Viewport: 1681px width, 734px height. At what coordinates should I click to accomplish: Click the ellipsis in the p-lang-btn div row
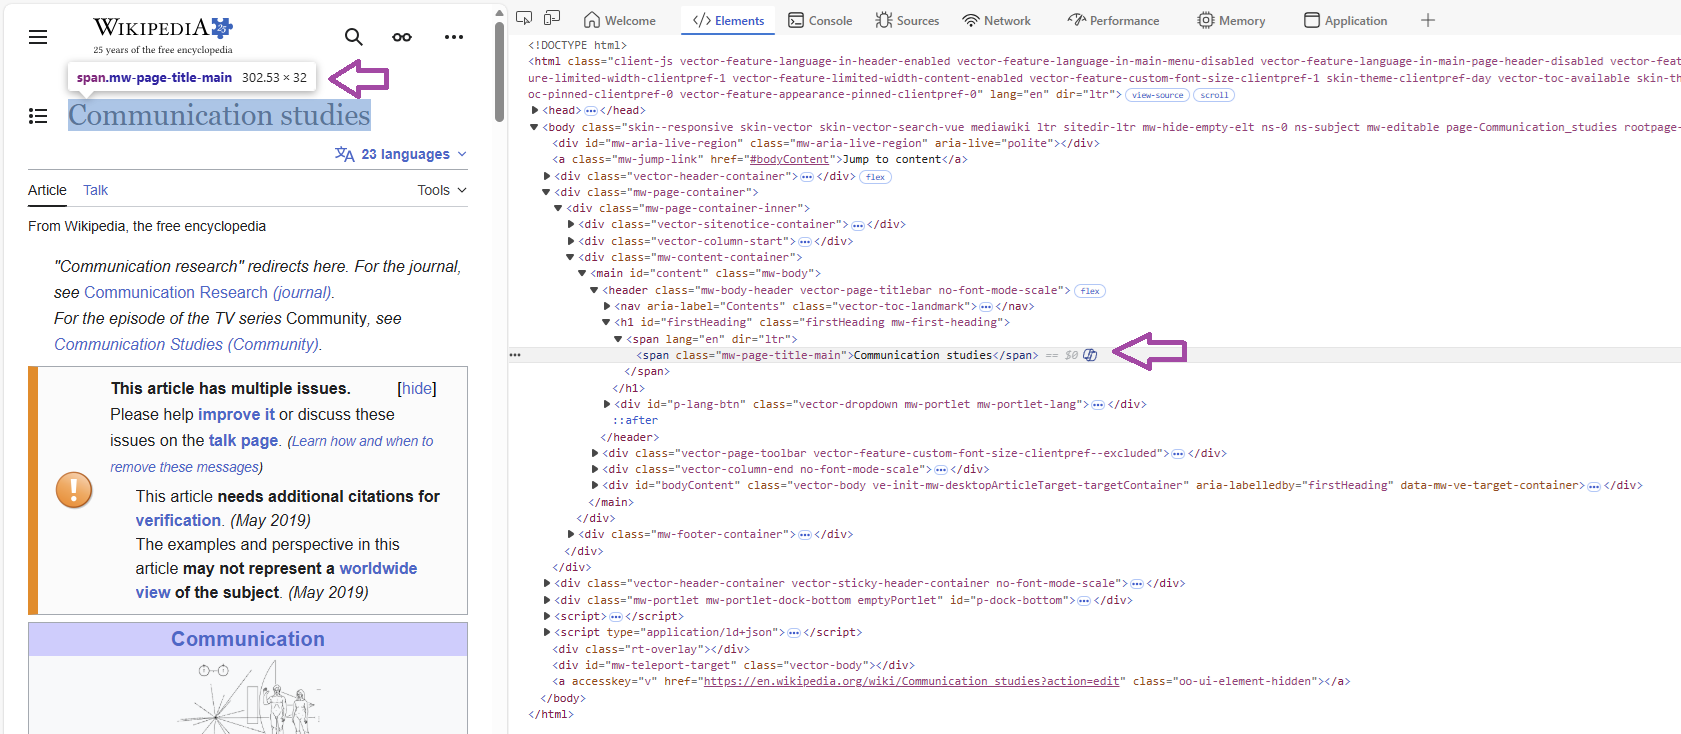pos(1098,405)
